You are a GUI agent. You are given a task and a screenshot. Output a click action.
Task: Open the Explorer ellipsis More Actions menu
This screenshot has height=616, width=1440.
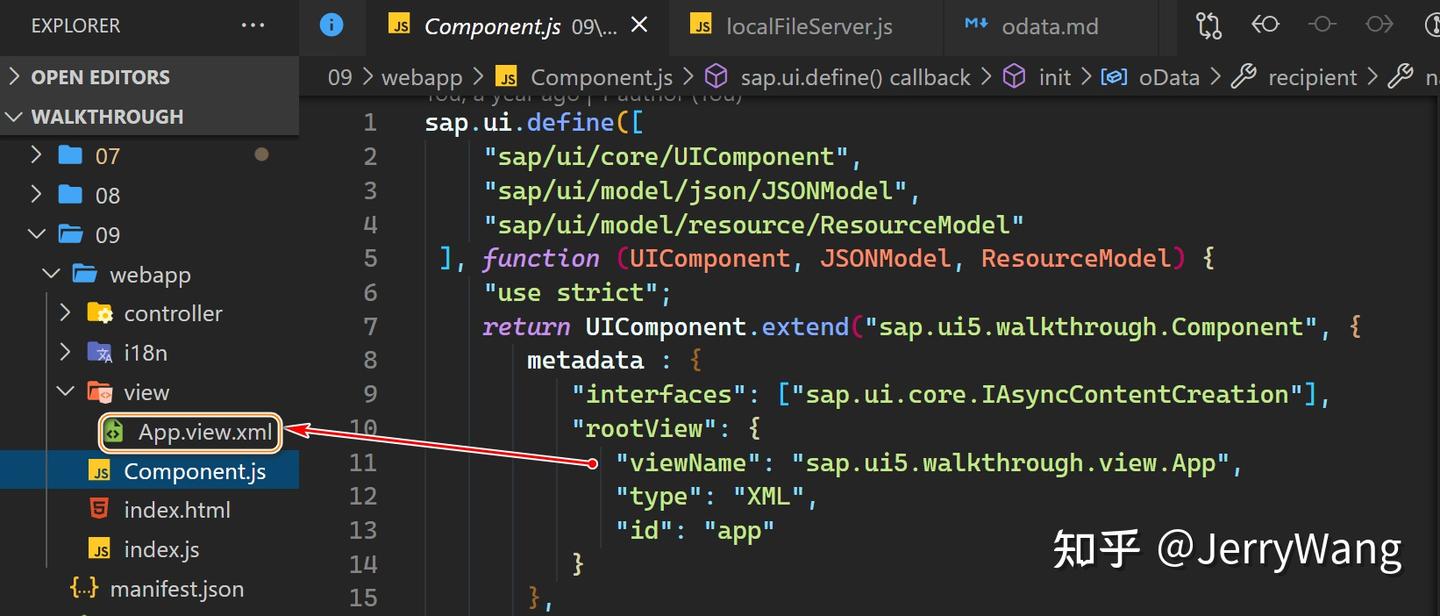coord(251,25)
